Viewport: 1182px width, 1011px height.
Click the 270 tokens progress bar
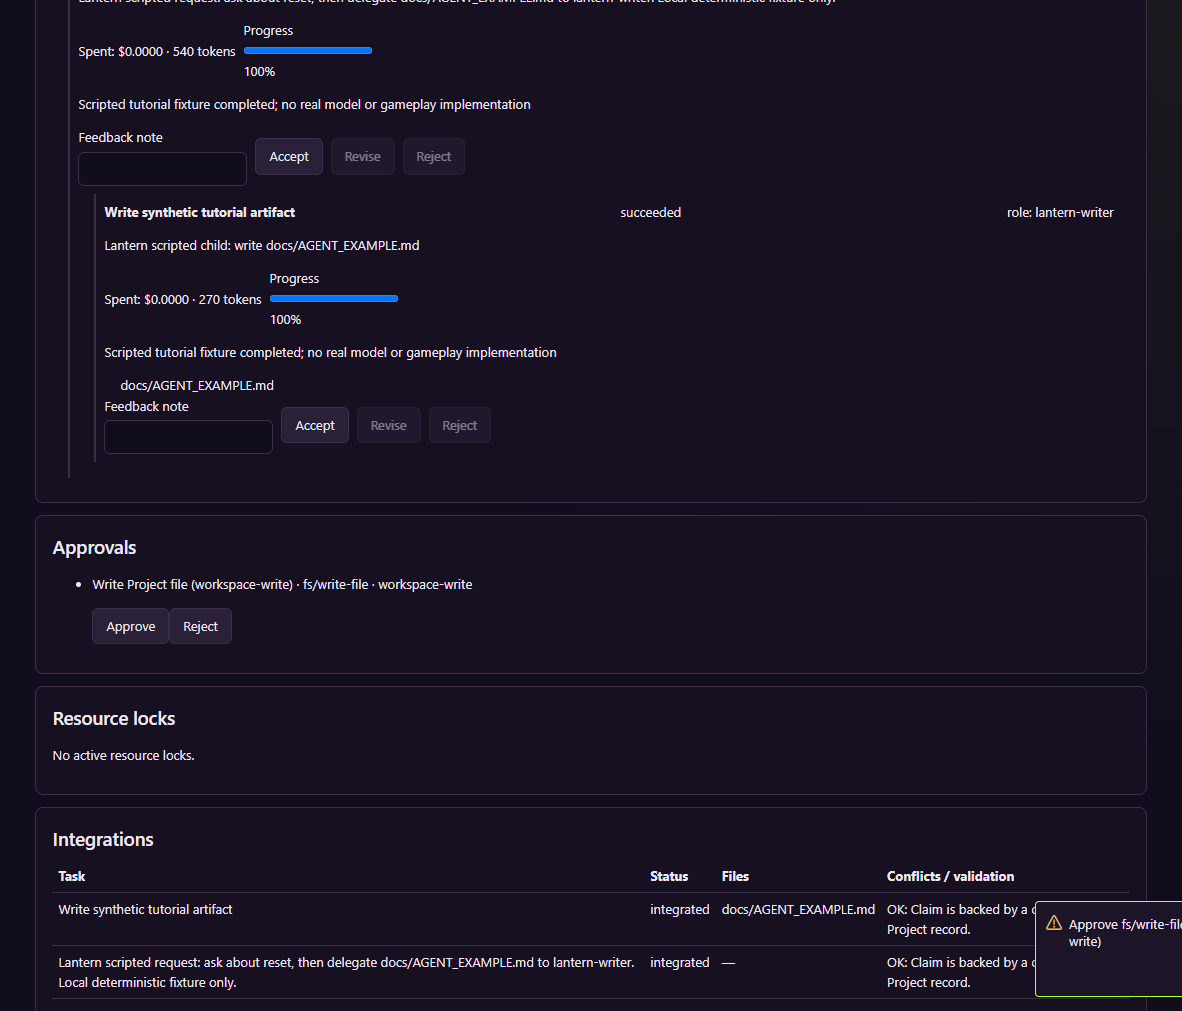tap(334, 299)
